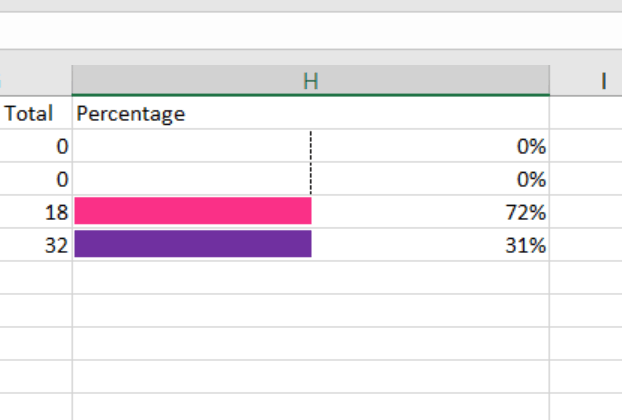This screenshot has width=622, height=420.
Task: Click the border between columns H and I headers
Action: (550, 81)
